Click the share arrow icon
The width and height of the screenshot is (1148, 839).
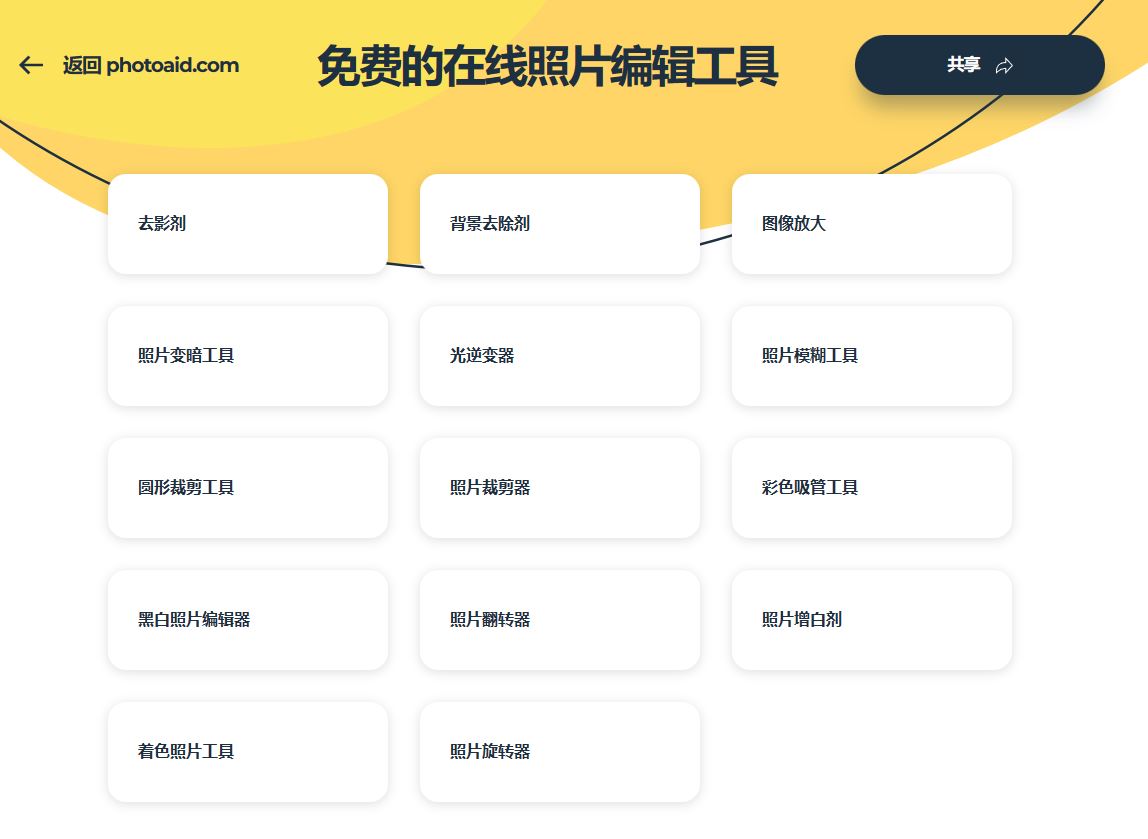click(1004, 66)
